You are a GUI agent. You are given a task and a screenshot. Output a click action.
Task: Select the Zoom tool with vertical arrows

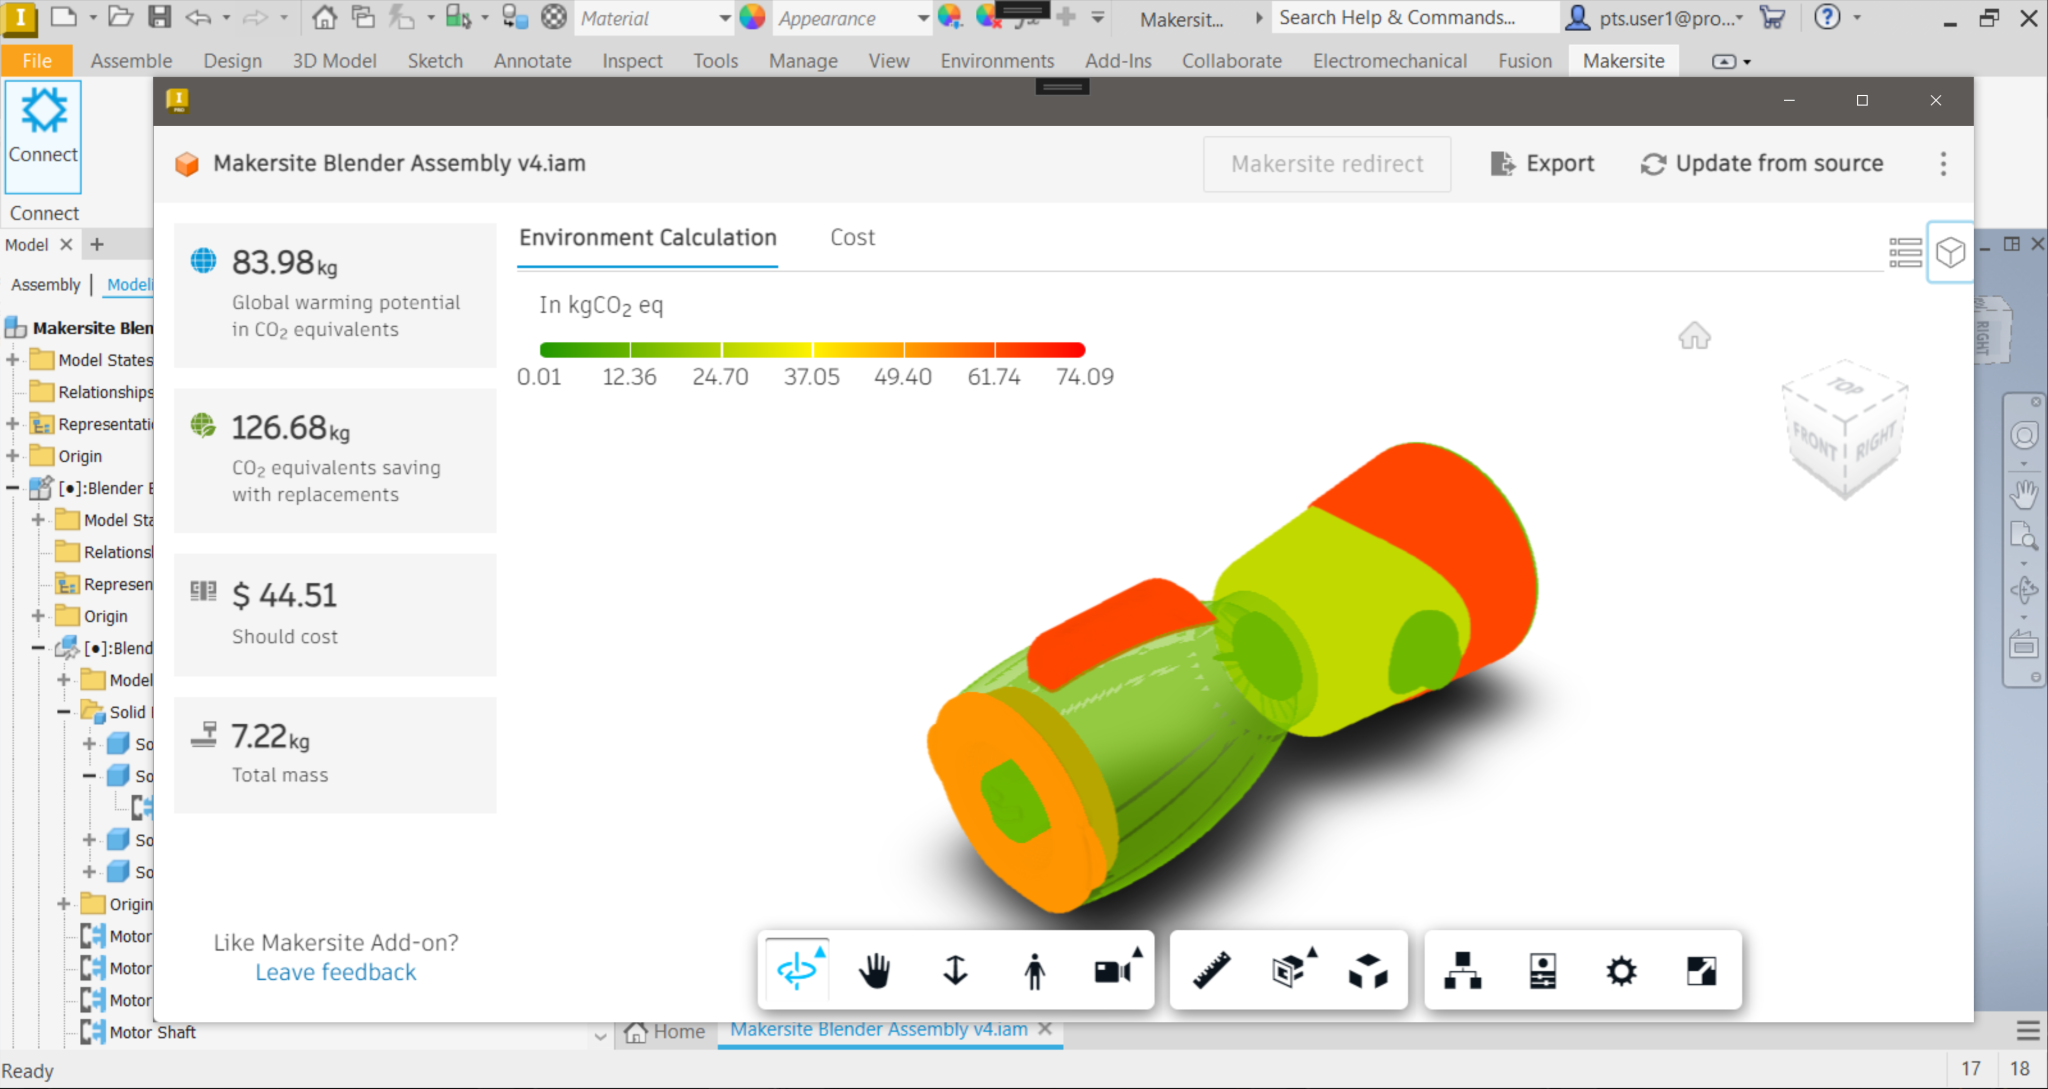pyautogui.click(x=956, y=969)
